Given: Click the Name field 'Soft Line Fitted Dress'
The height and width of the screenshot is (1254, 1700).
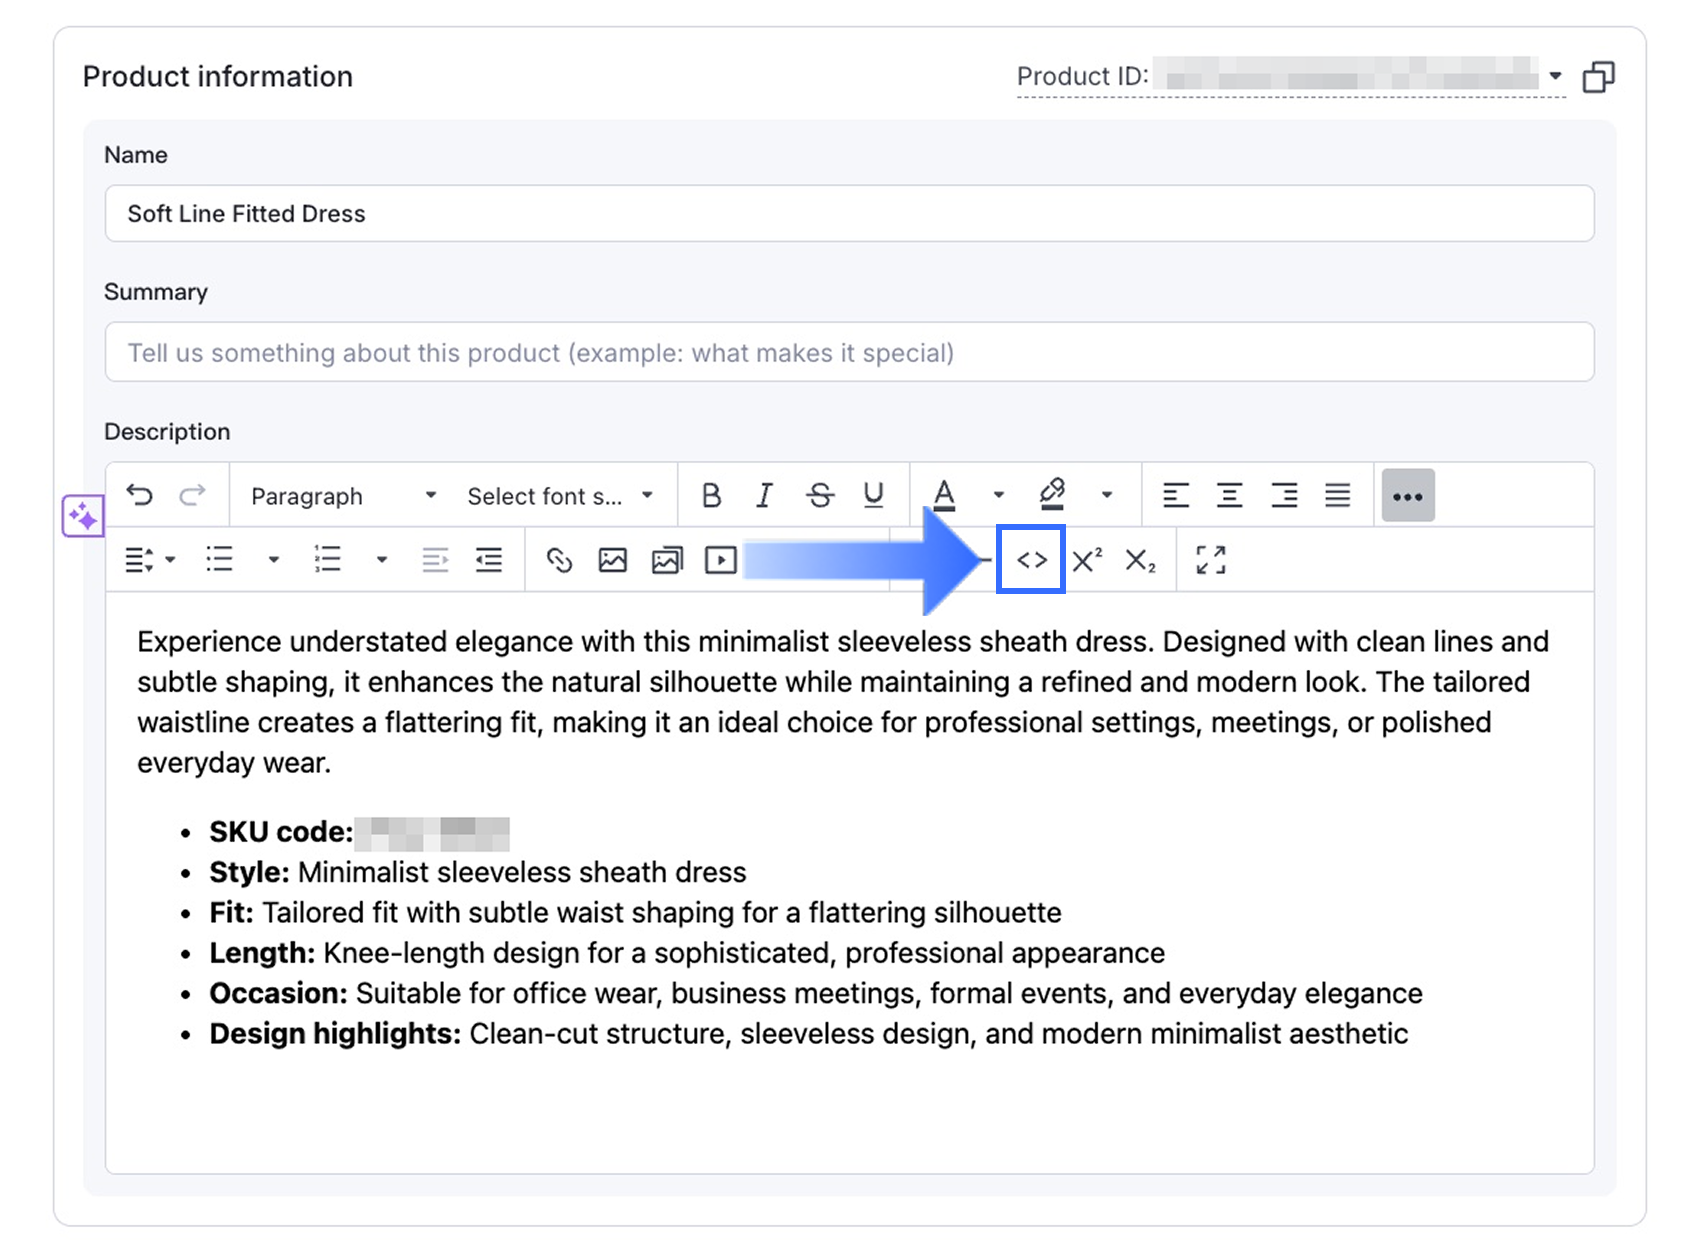Looking at the screenshot, I should (x=849, y=213).
